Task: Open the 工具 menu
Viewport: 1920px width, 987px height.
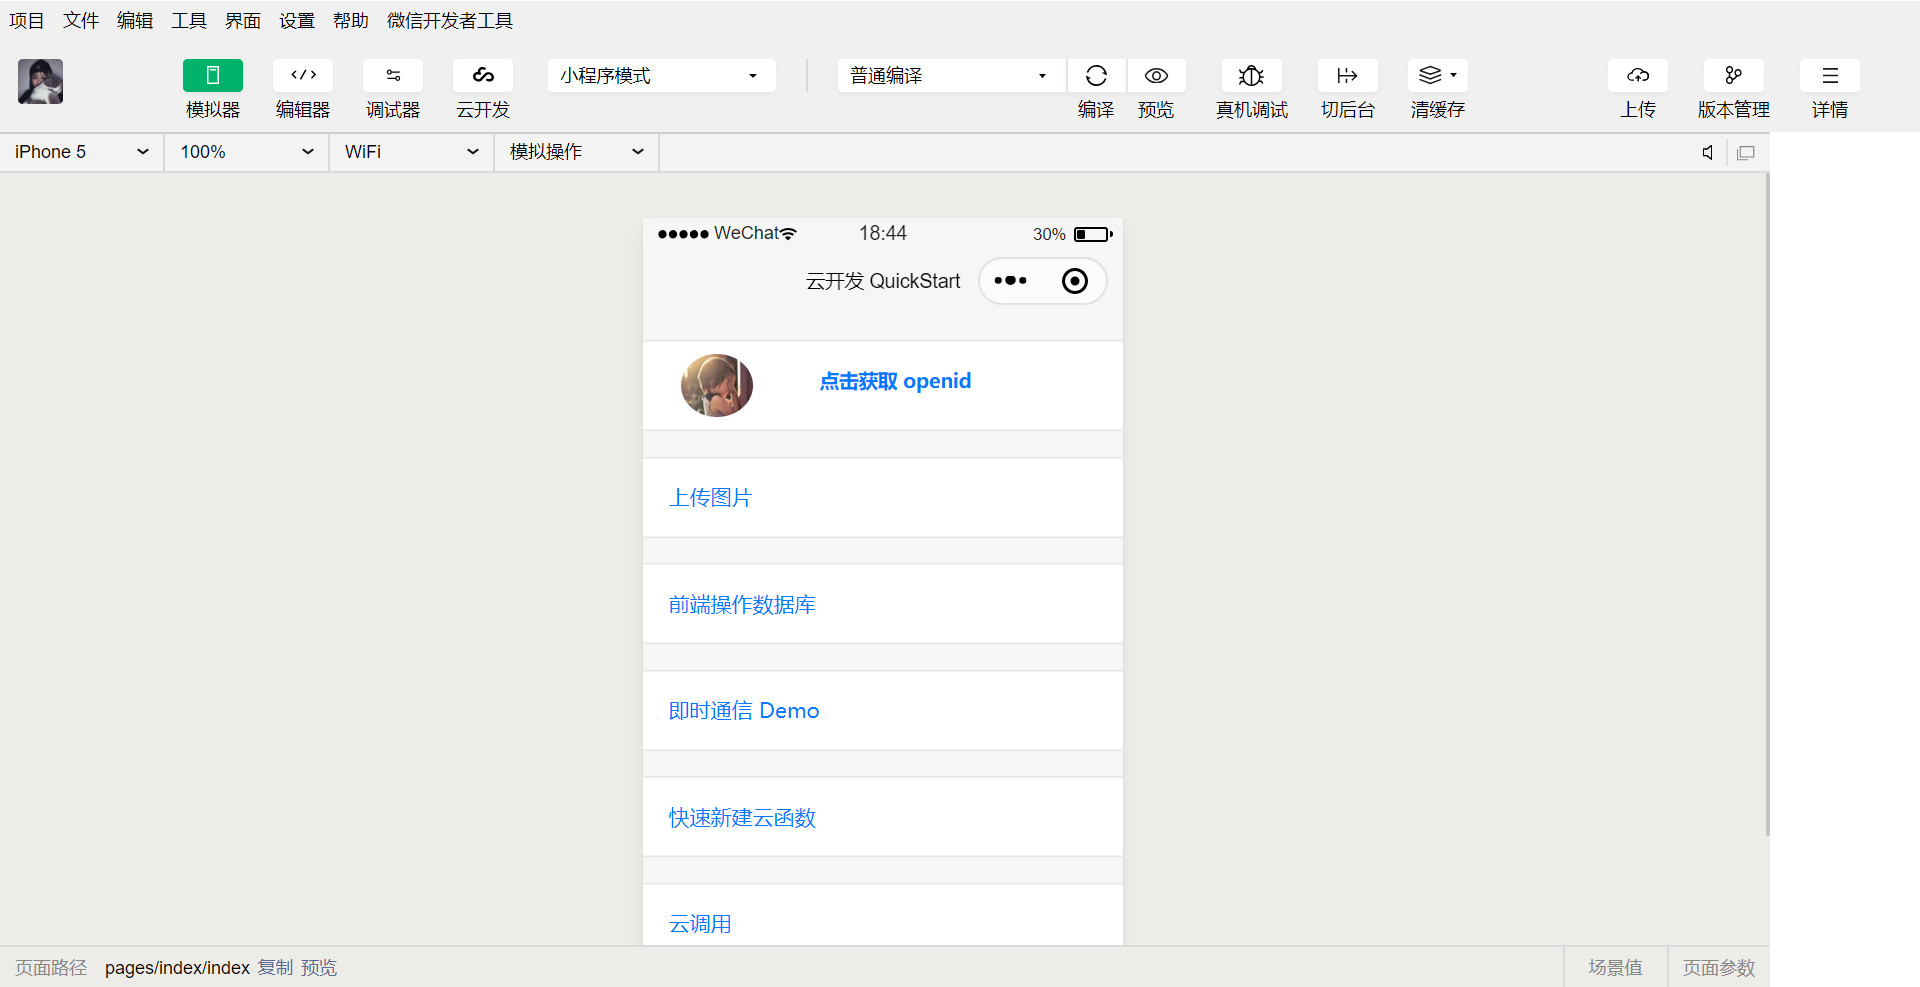Action: (x=189, y=20)
